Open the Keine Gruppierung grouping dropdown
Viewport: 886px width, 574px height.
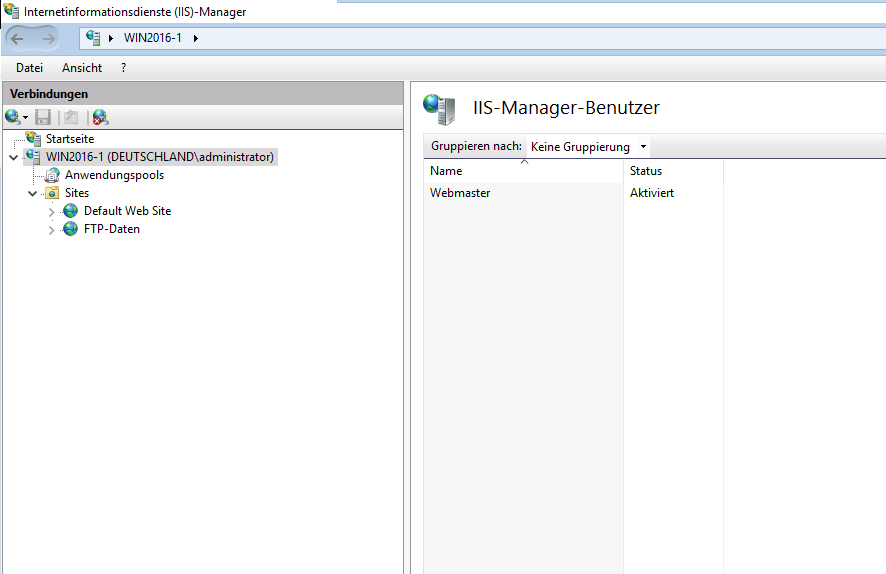(x=588, y=147)
